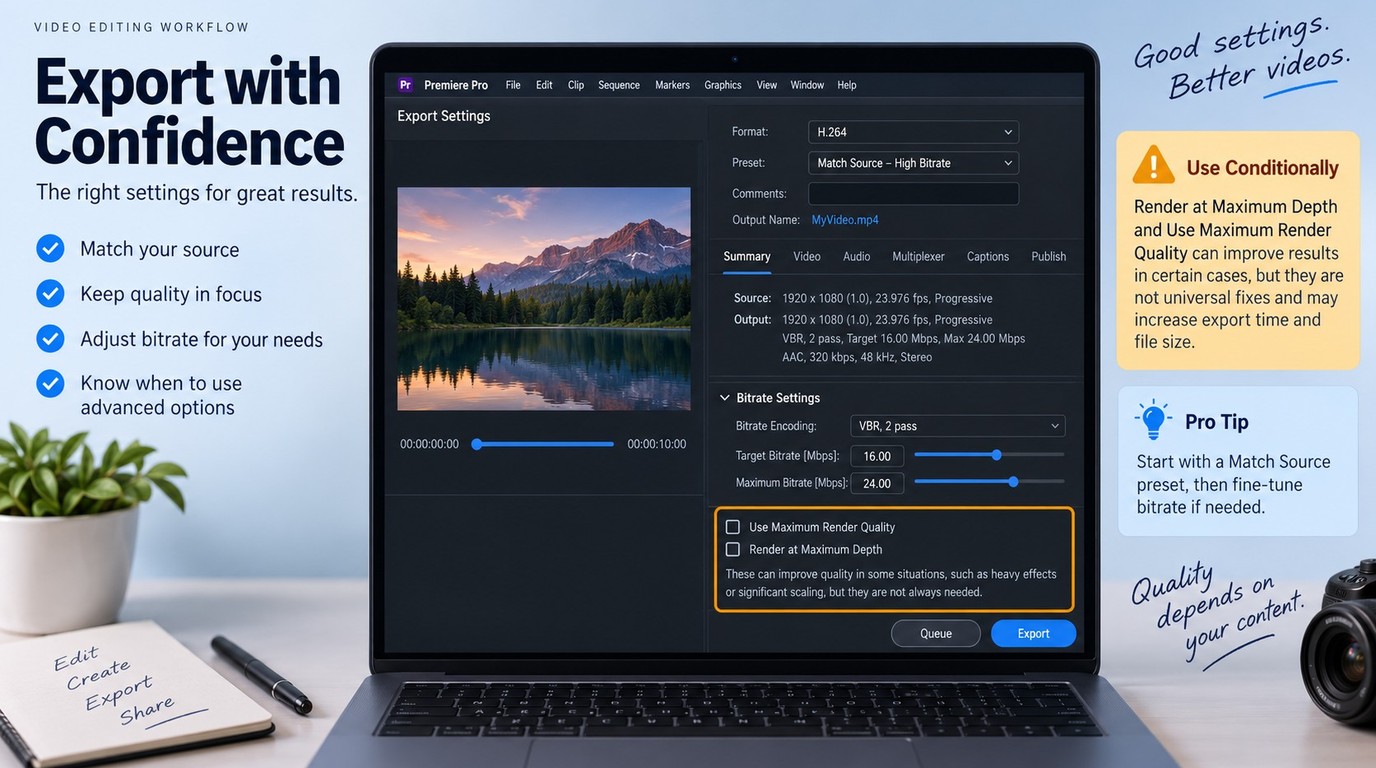Image resolution: width=1376 pixels, height=768 pixels.
Task: Open the Format dropdown showing H.264
Action: coord(913,132)
